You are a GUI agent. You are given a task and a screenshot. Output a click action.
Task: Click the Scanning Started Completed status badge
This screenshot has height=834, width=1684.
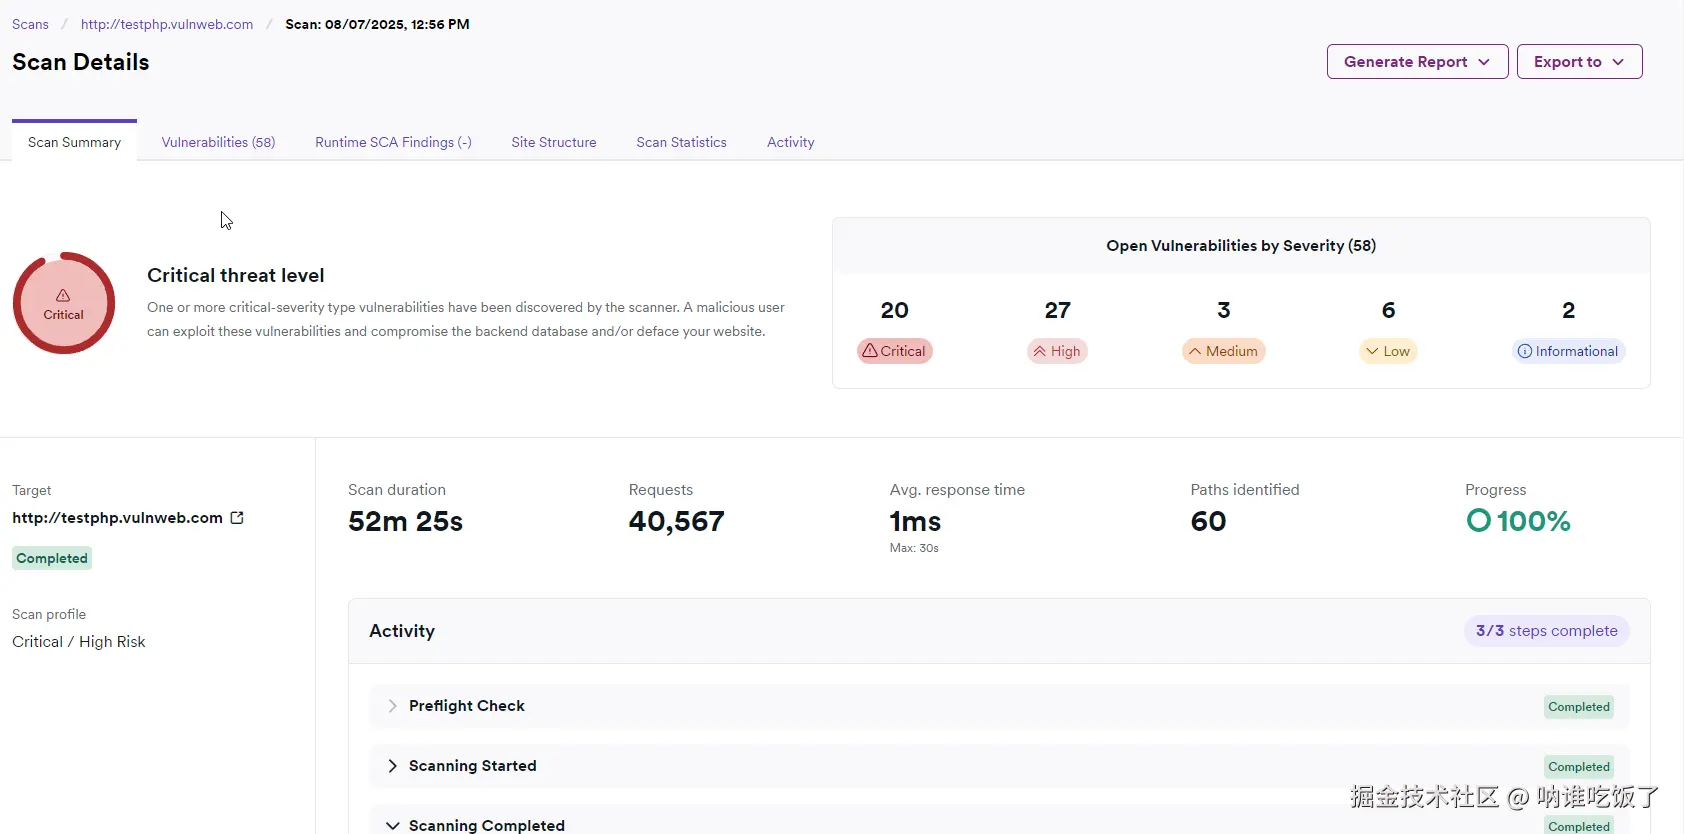point(1579,767)
